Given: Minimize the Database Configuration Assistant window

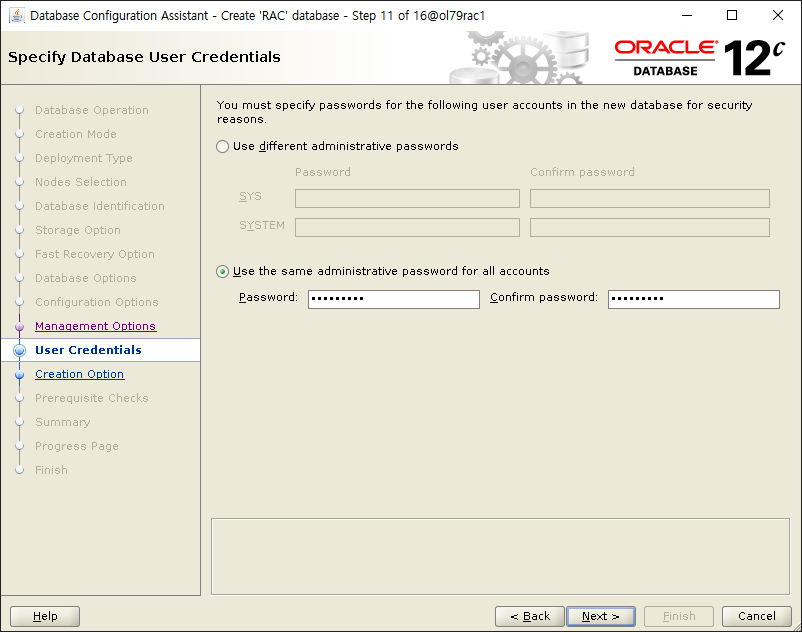Looking at the screenshot, I should [x=687, y=15].
